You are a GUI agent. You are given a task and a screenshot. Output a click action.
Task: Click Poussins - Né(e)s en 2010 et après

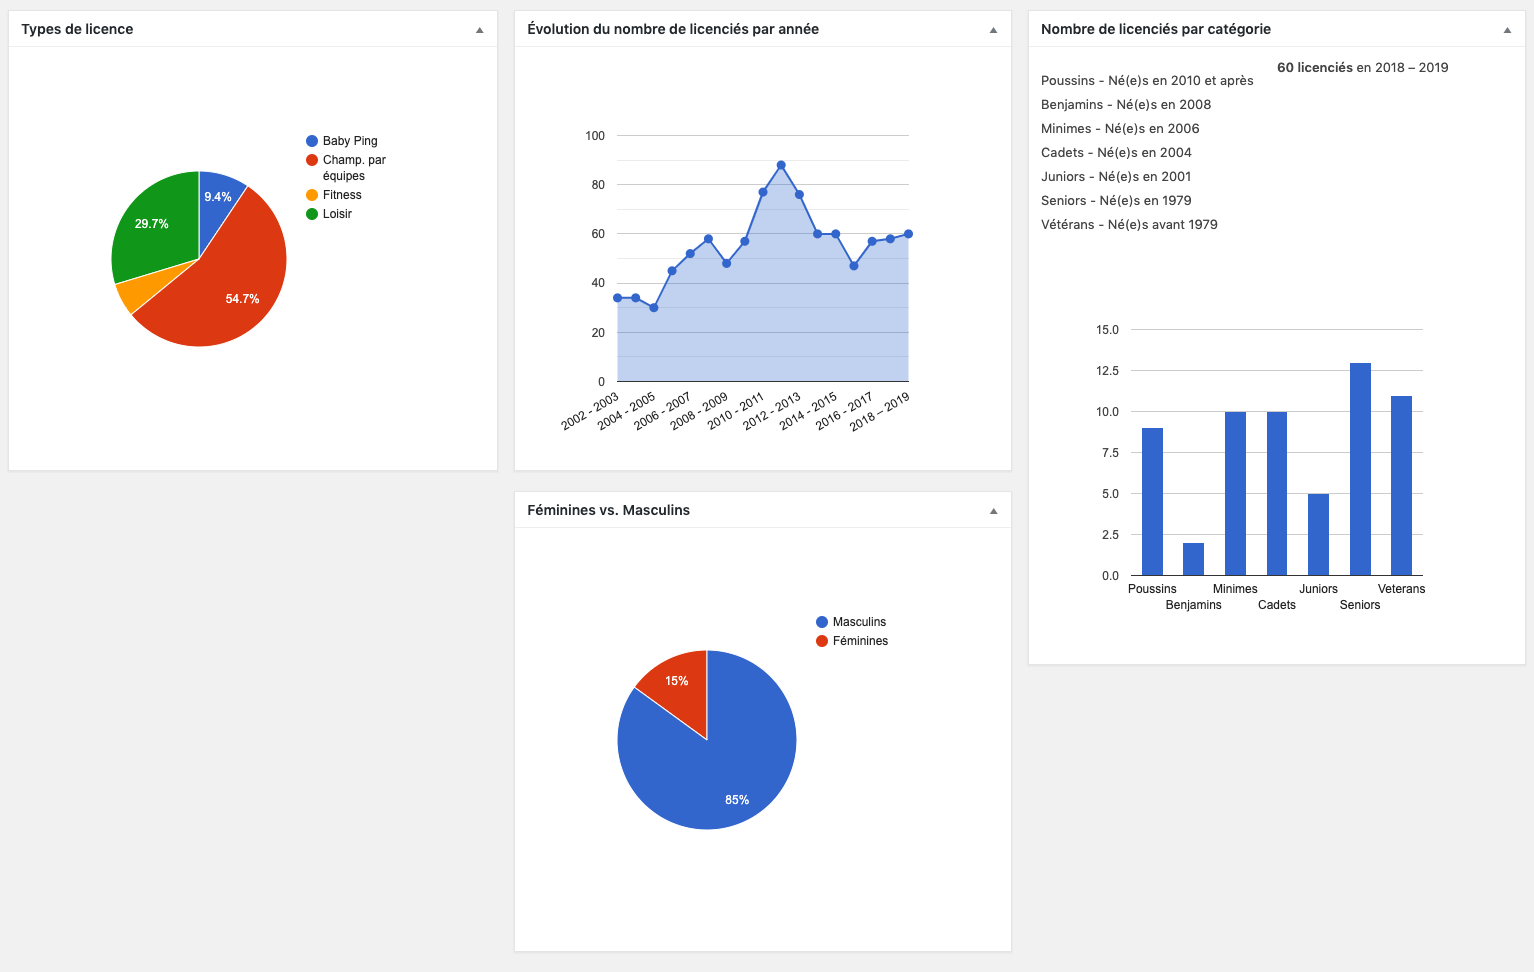coord(1147,81)
